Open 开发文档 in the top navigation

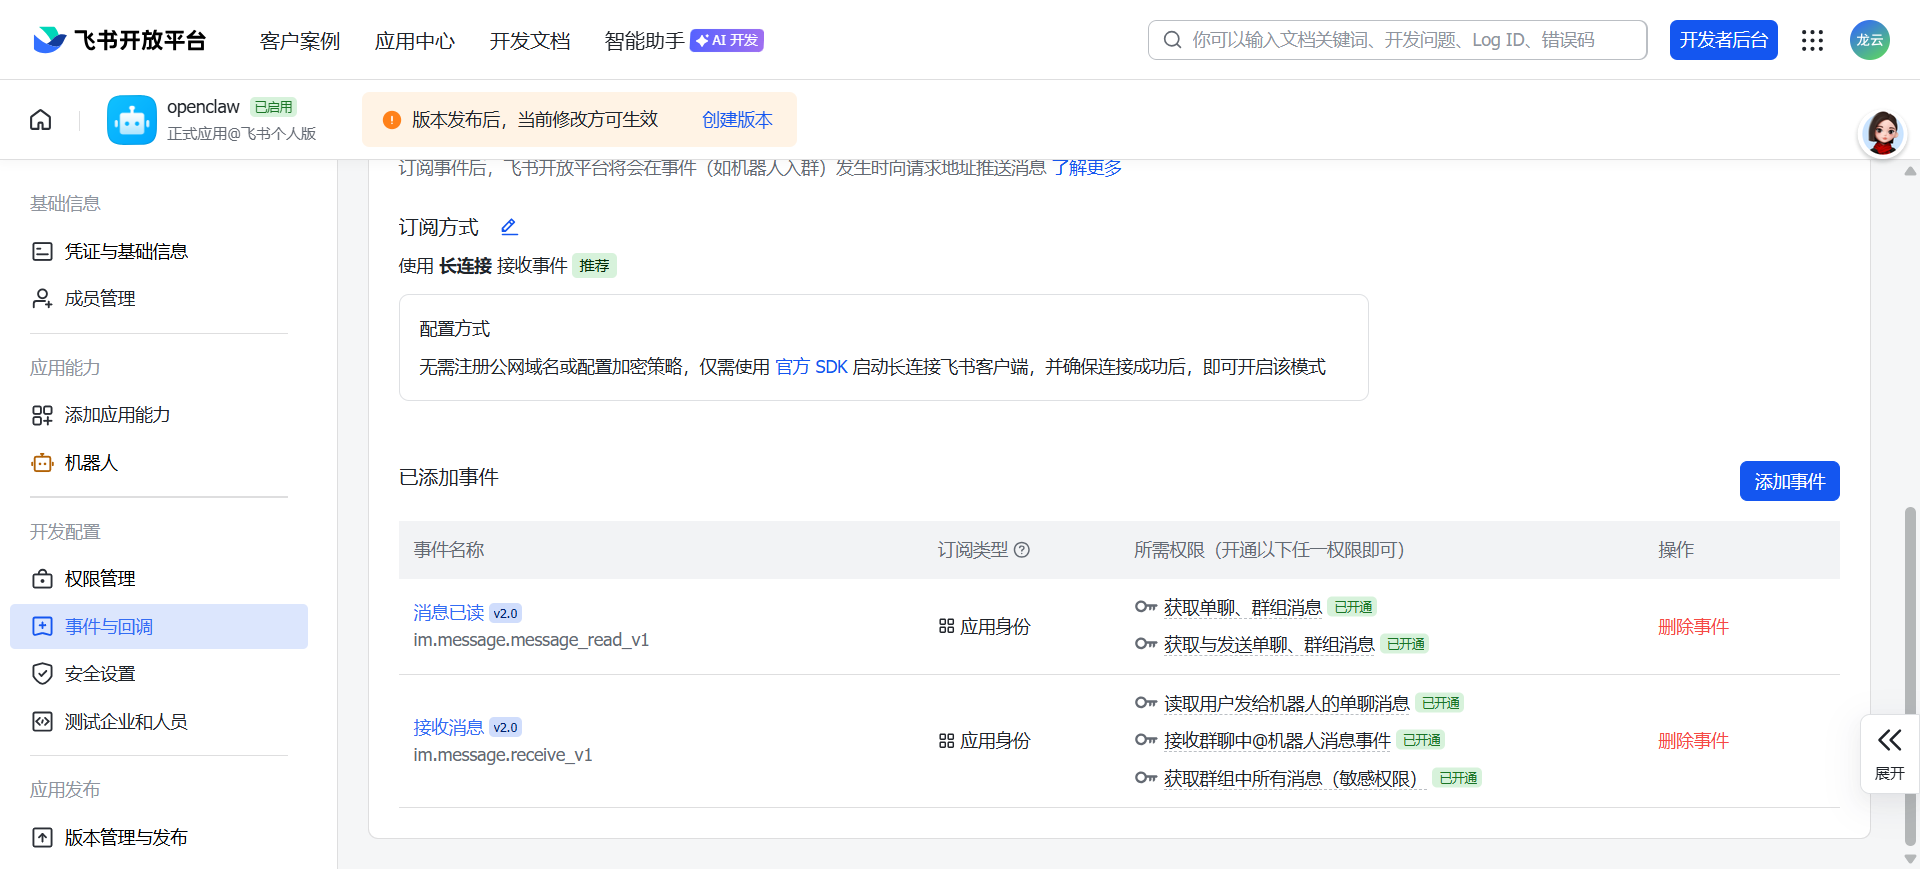pyautogui.click(x=529, y=41)
